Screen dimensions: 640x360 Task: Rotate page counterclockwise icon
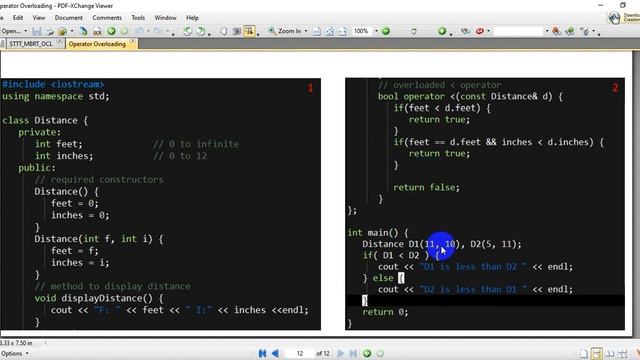pyautogui.click(x=187, y=31)
